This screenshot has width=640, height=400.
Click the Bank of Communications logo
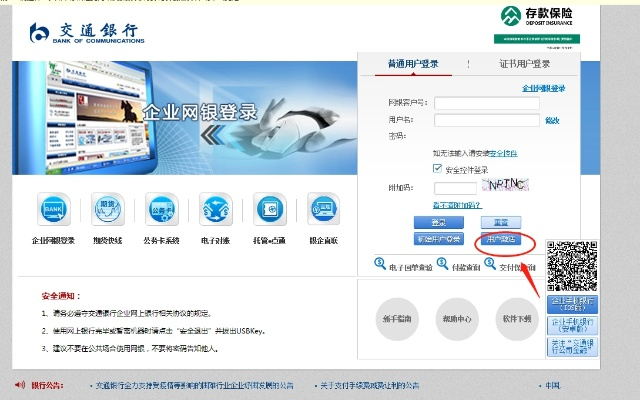click(87, 33)
